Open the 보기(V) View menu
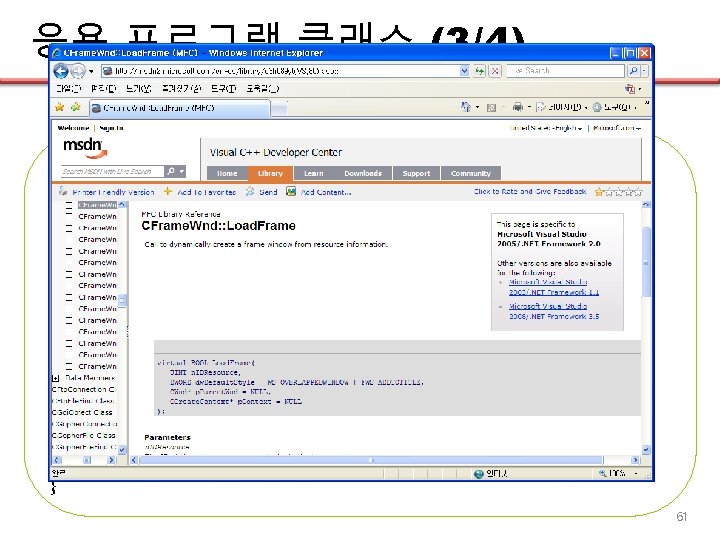 click(x=138, y=88)
